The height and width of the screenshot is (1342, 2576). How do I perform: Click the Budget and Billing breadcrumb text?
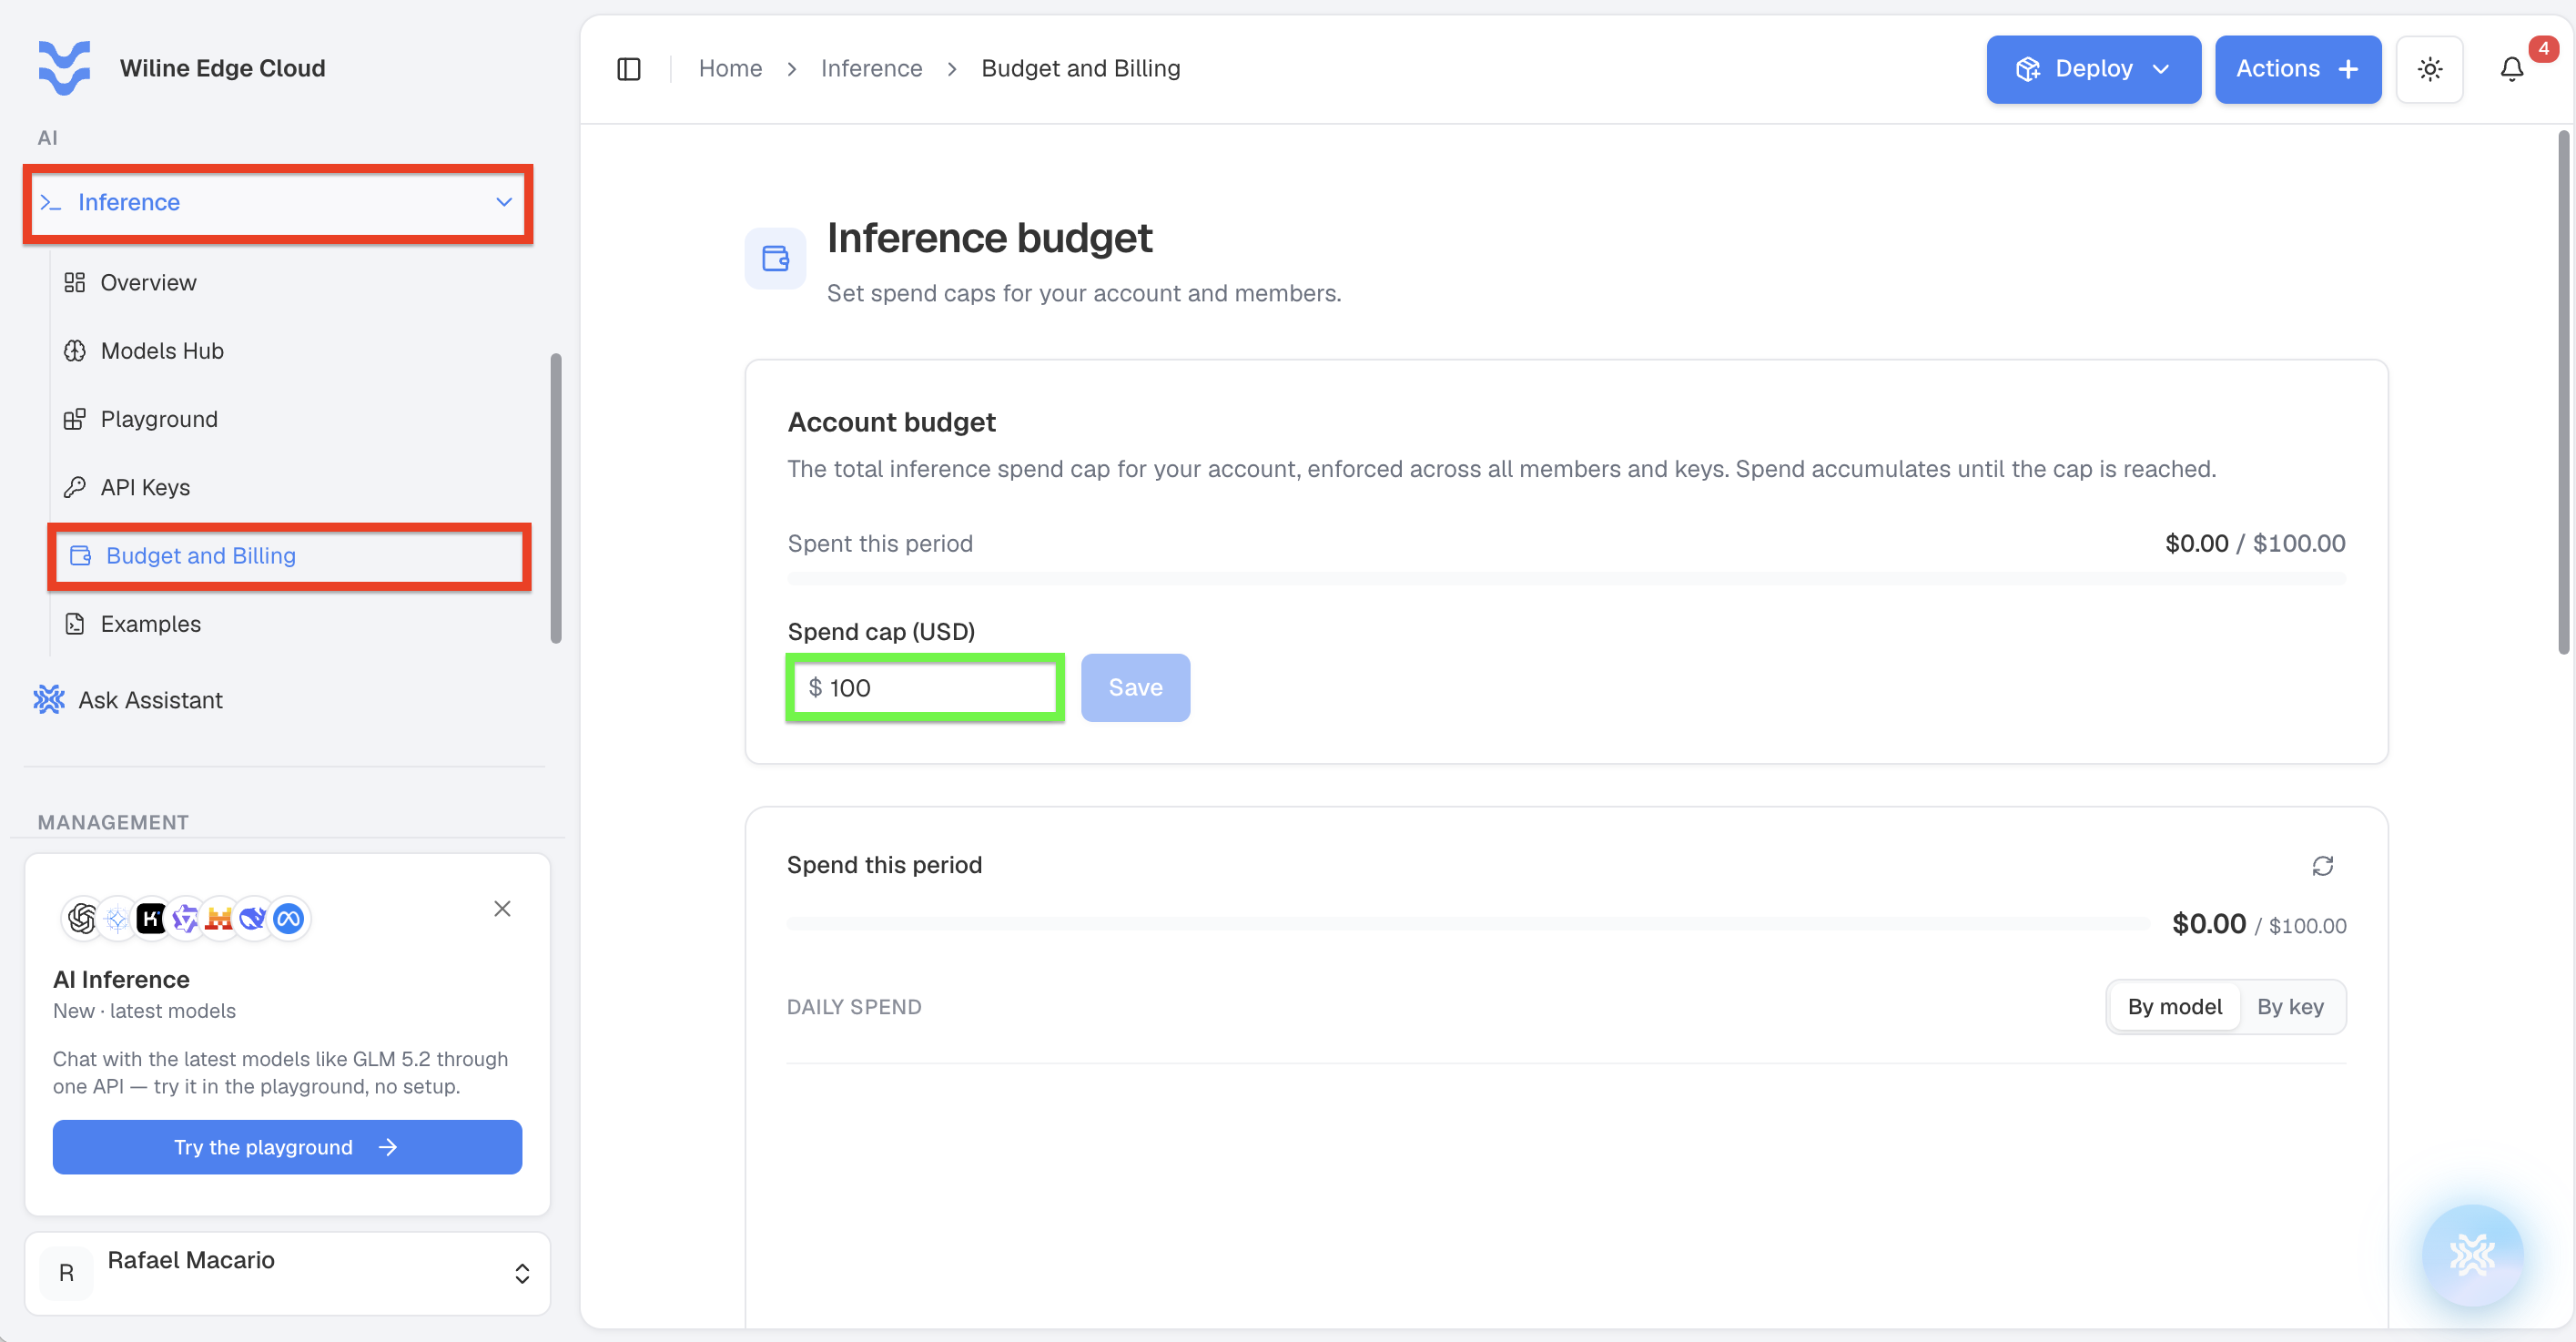tap(1080, 69)
